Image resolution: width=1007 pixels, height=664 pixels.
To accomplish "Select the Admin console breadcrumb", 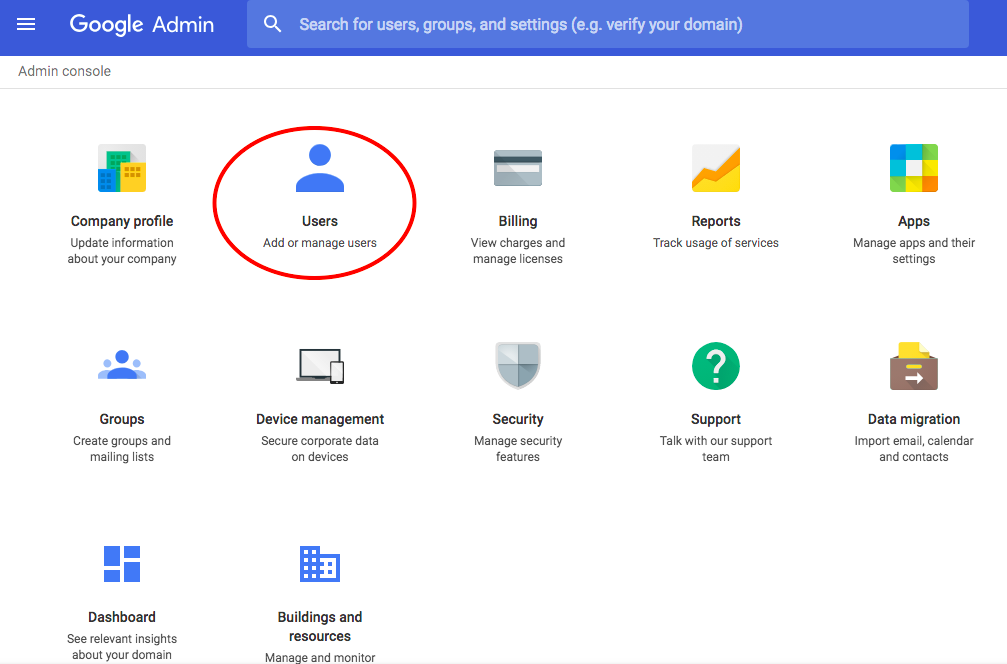I will click(x=64, y=71).
